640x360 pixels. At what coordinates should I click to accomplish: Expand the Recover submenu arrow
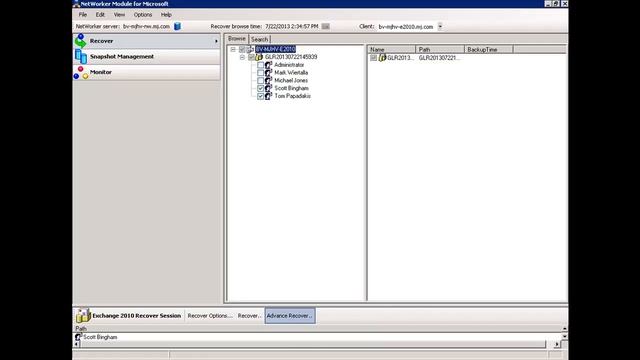pos(216,41)
